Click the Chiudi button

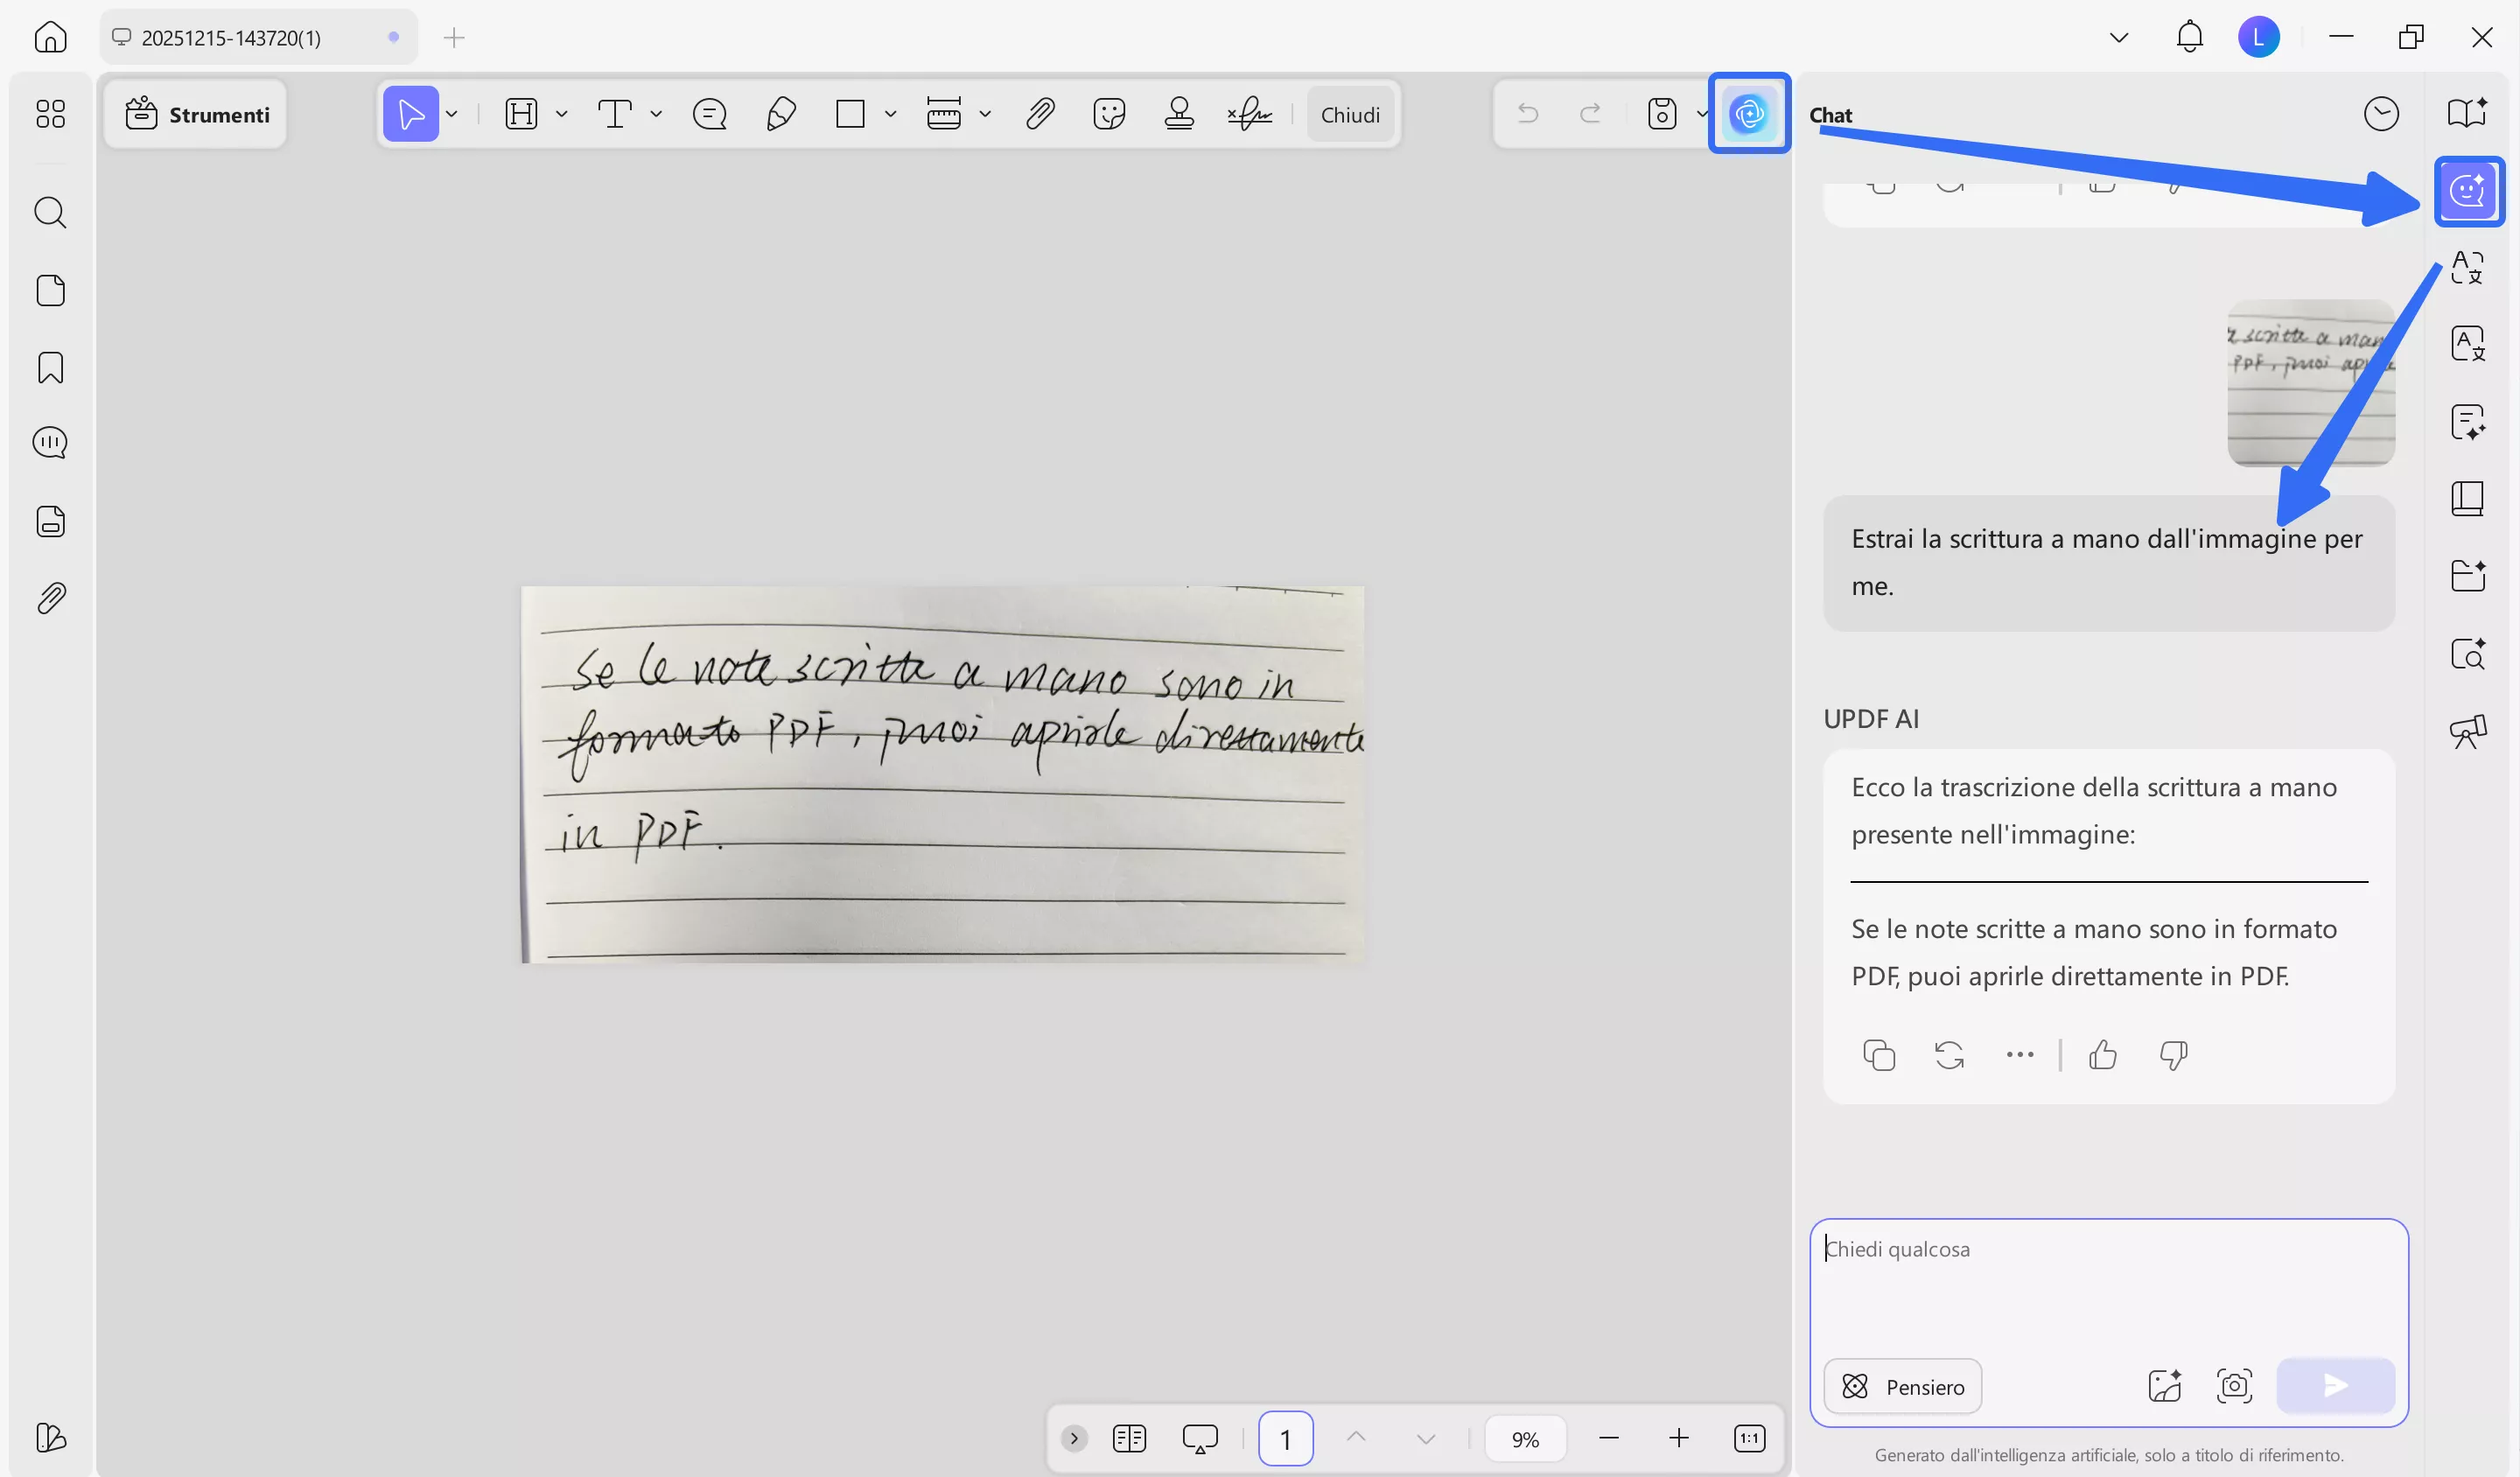click(x=1351, y=113)
